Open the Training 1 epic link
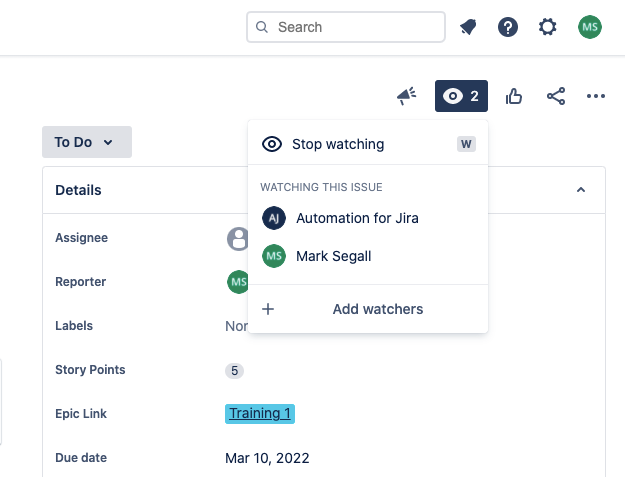Screen dimensions: 625x477 click(x=260, y=414)
